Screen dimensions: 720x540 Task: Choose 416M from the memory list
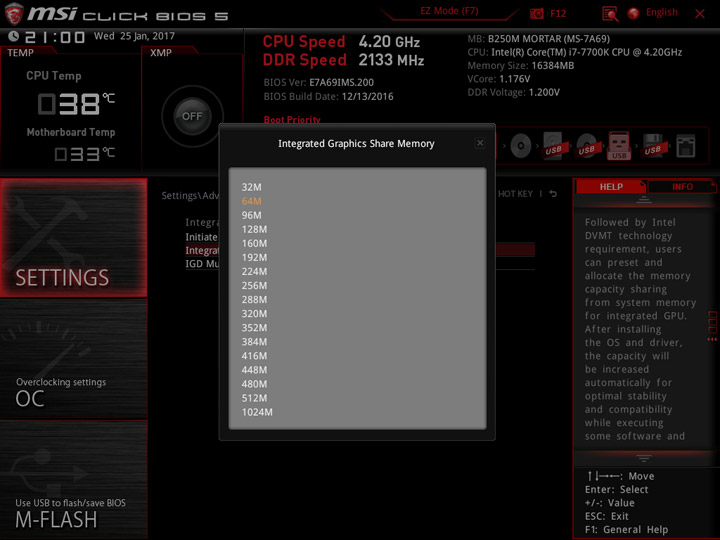[x=254, y=356]
